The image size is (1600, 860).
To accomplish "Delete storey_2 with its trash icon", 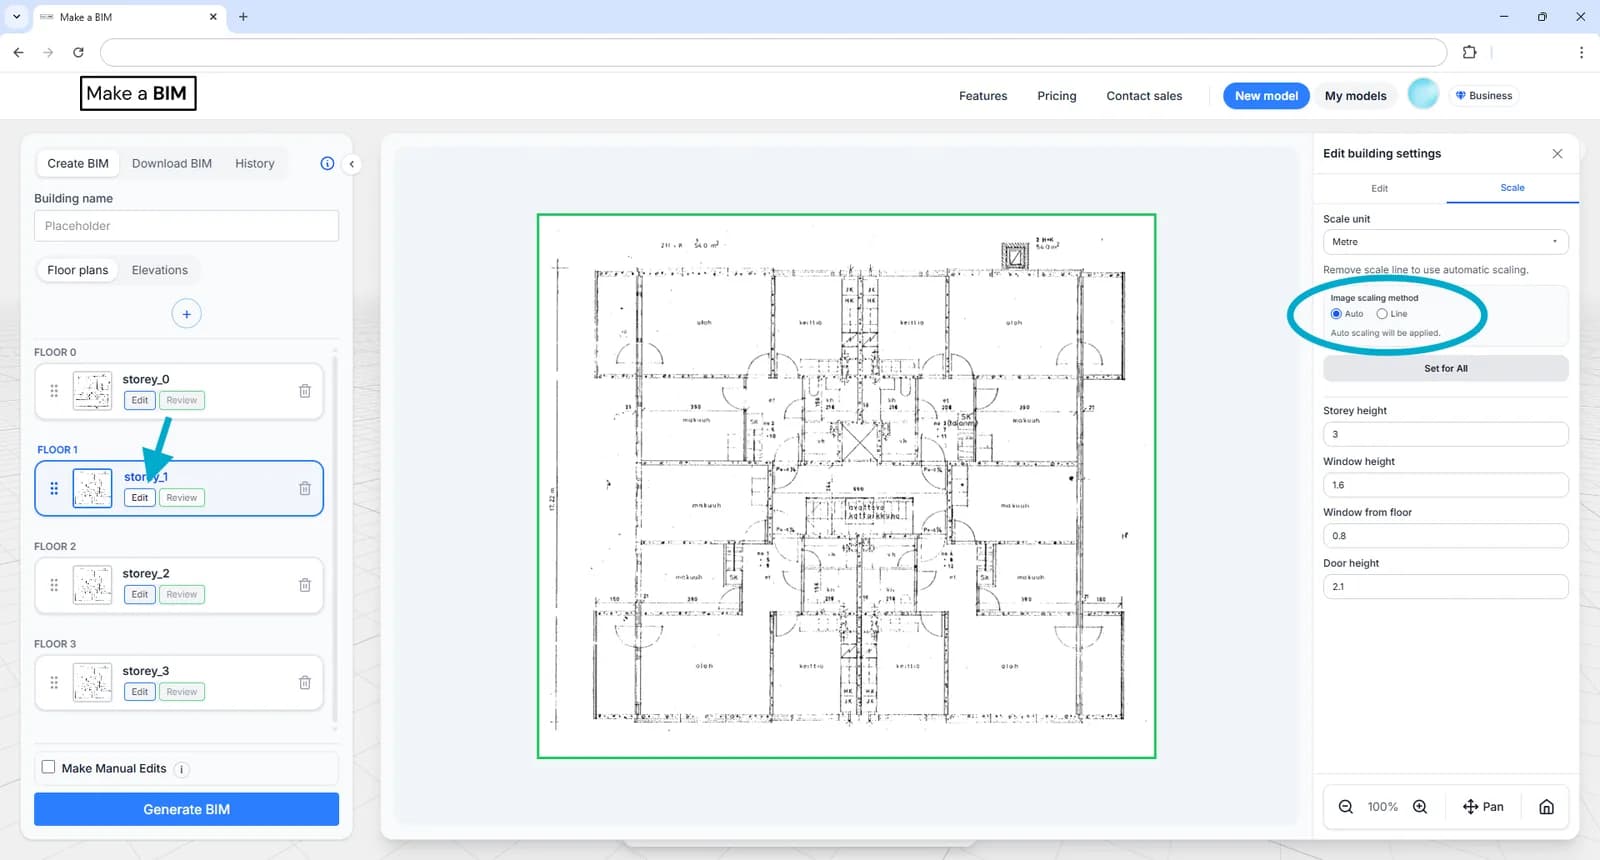I will point(305,585).
